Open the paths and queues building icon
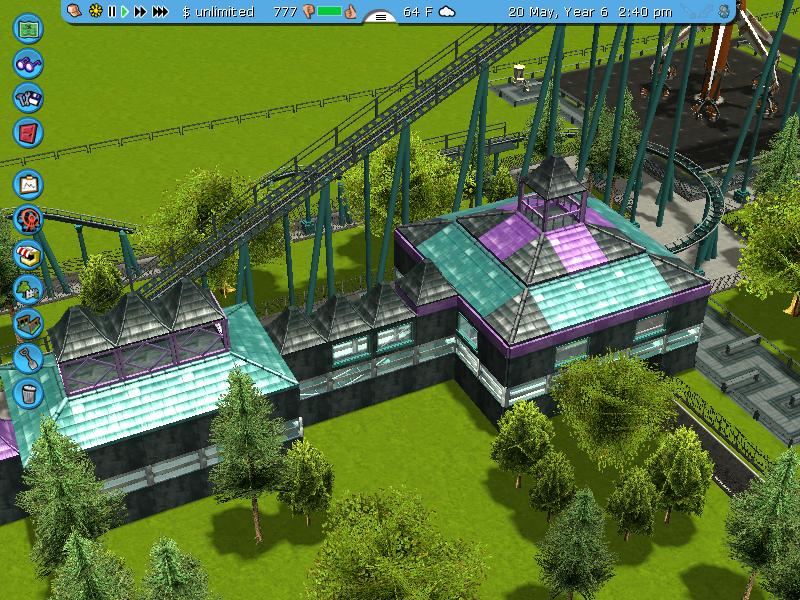This screenshot has height=600, width=800. (28, 323)
